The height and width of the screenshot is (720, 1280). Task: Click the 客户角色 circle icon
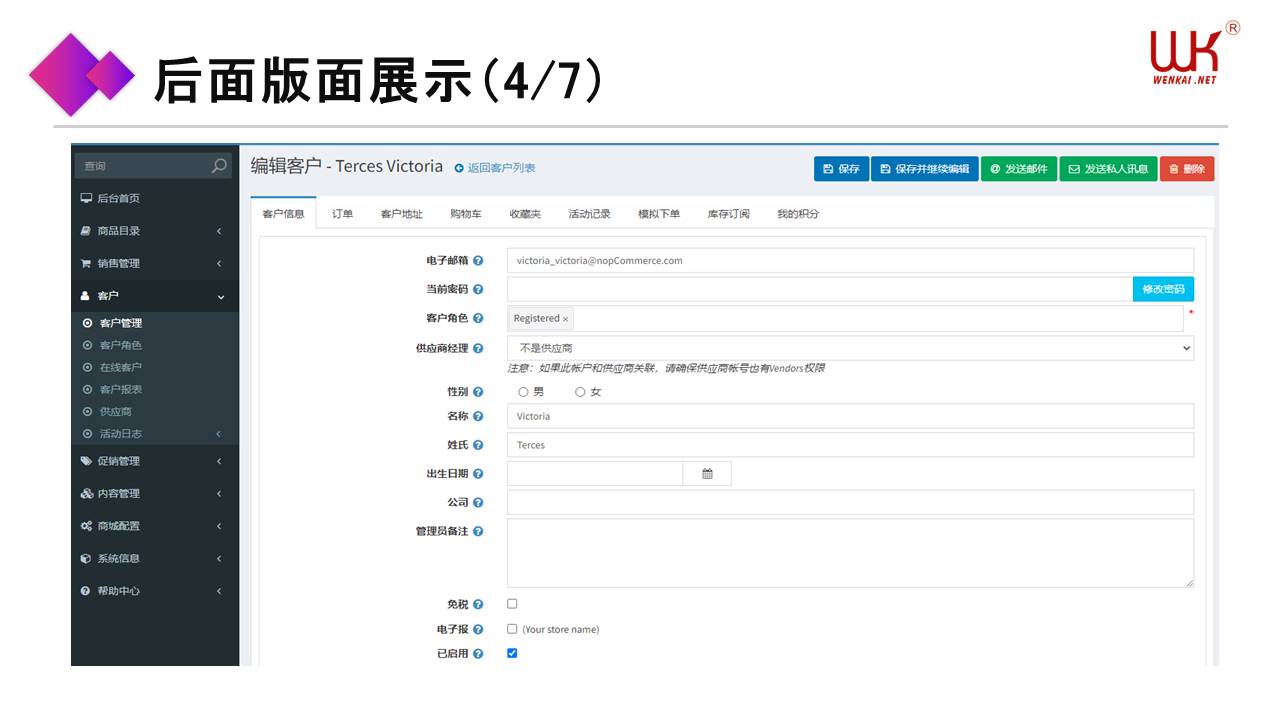(88, 345)
